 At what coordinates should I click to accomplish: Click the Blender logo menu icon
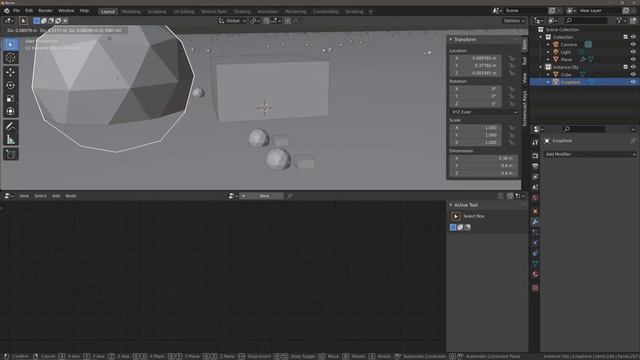[6, 11]
